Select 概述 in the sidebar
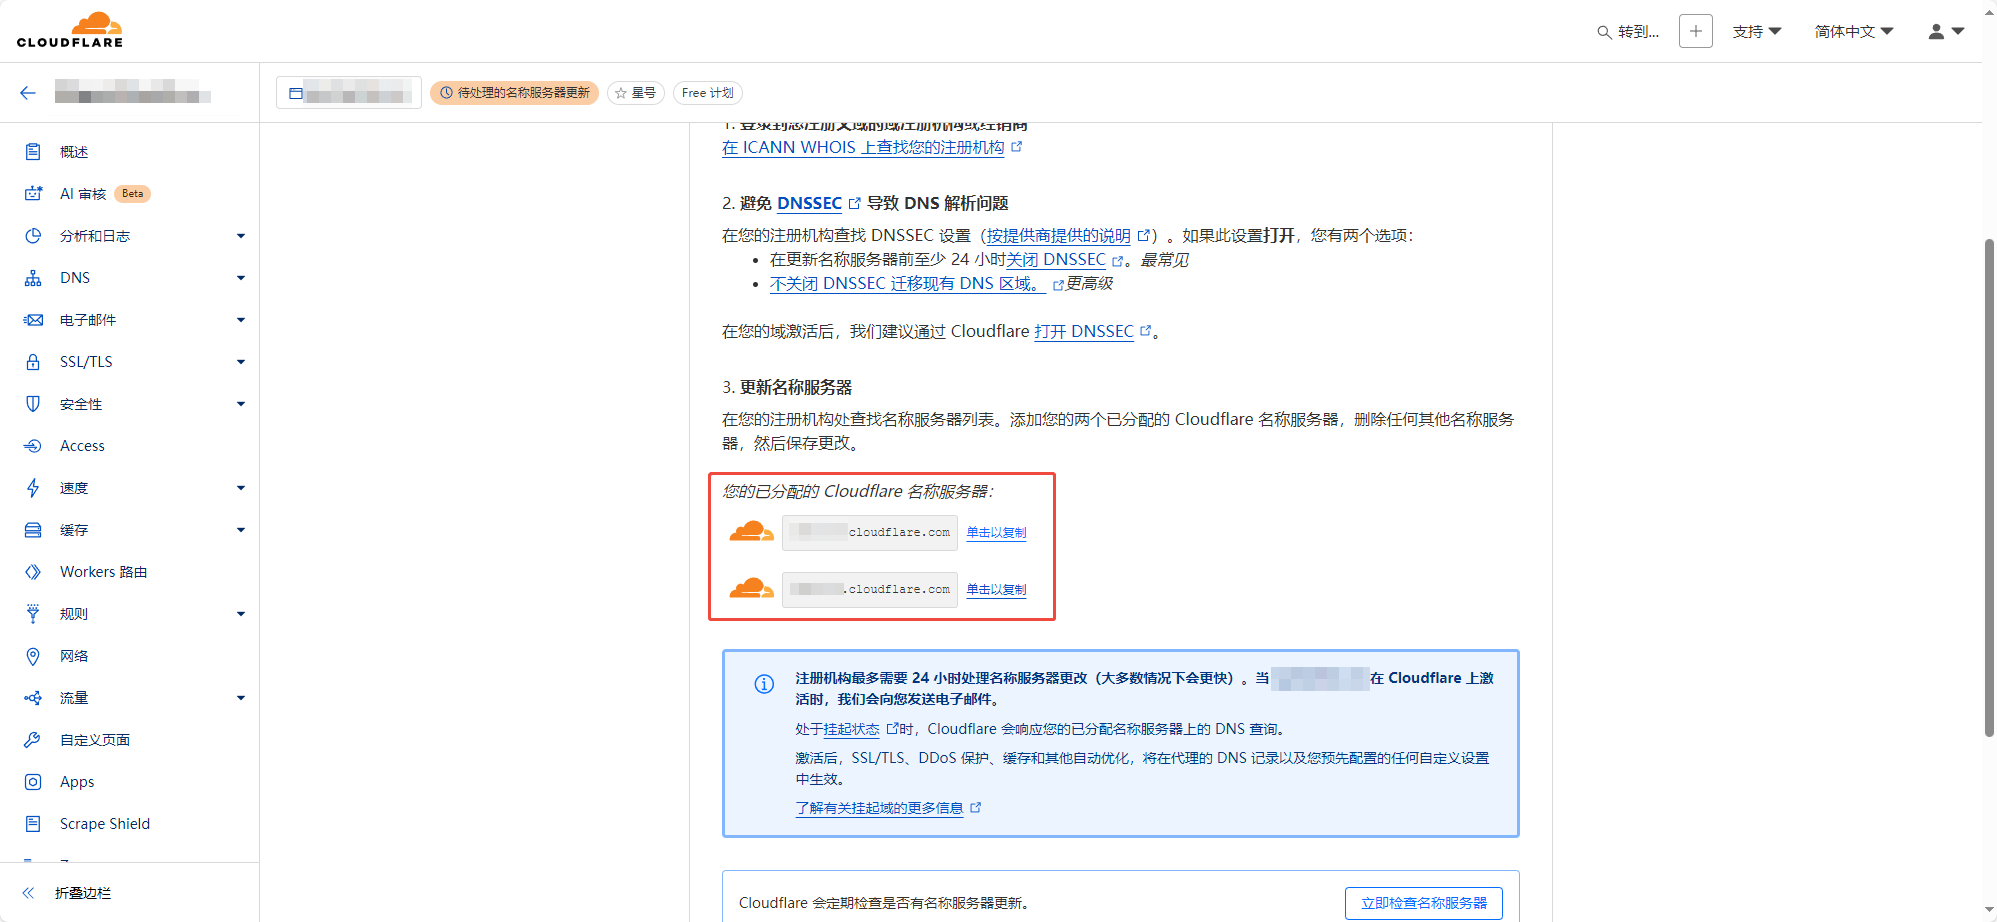The image size is (1997, 922). (x=74, y=152)
